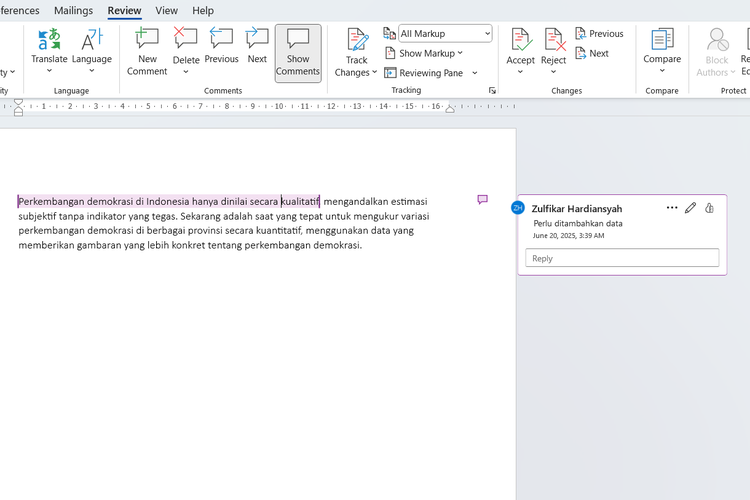
Task: Open Tracking group dialog launcher
Action: (x=492, y=90)
